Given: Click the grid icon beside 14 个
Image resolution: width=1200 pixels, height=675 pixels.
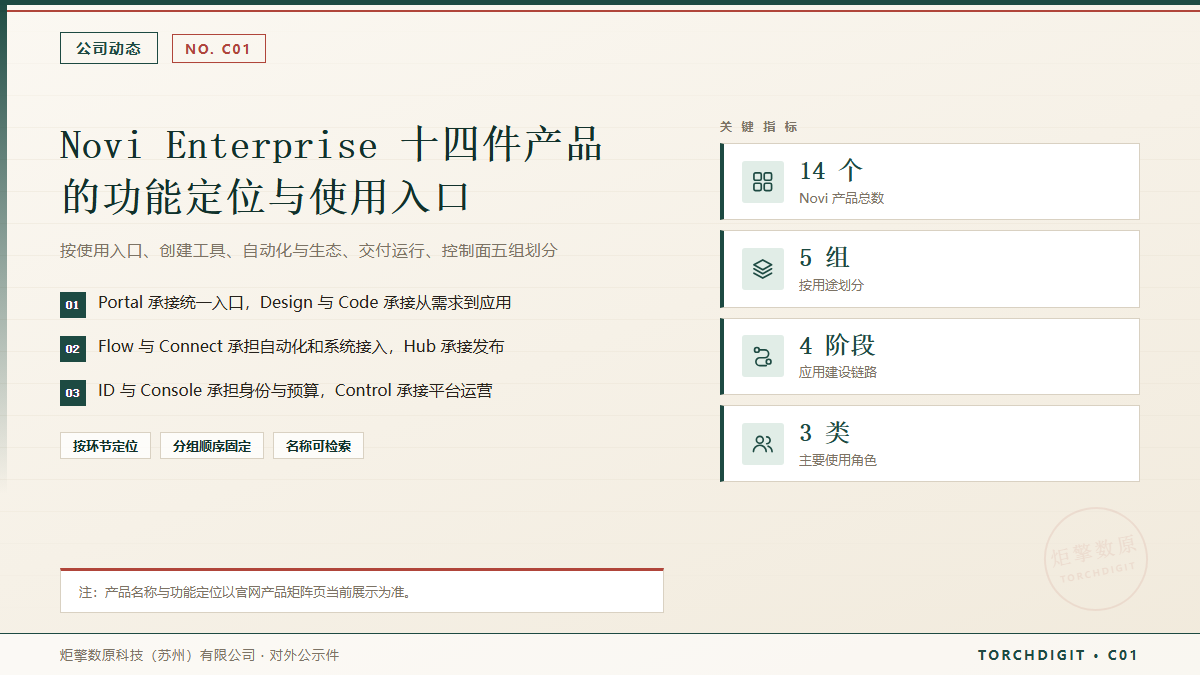Looking at the screenshot, I should (763, 182).
